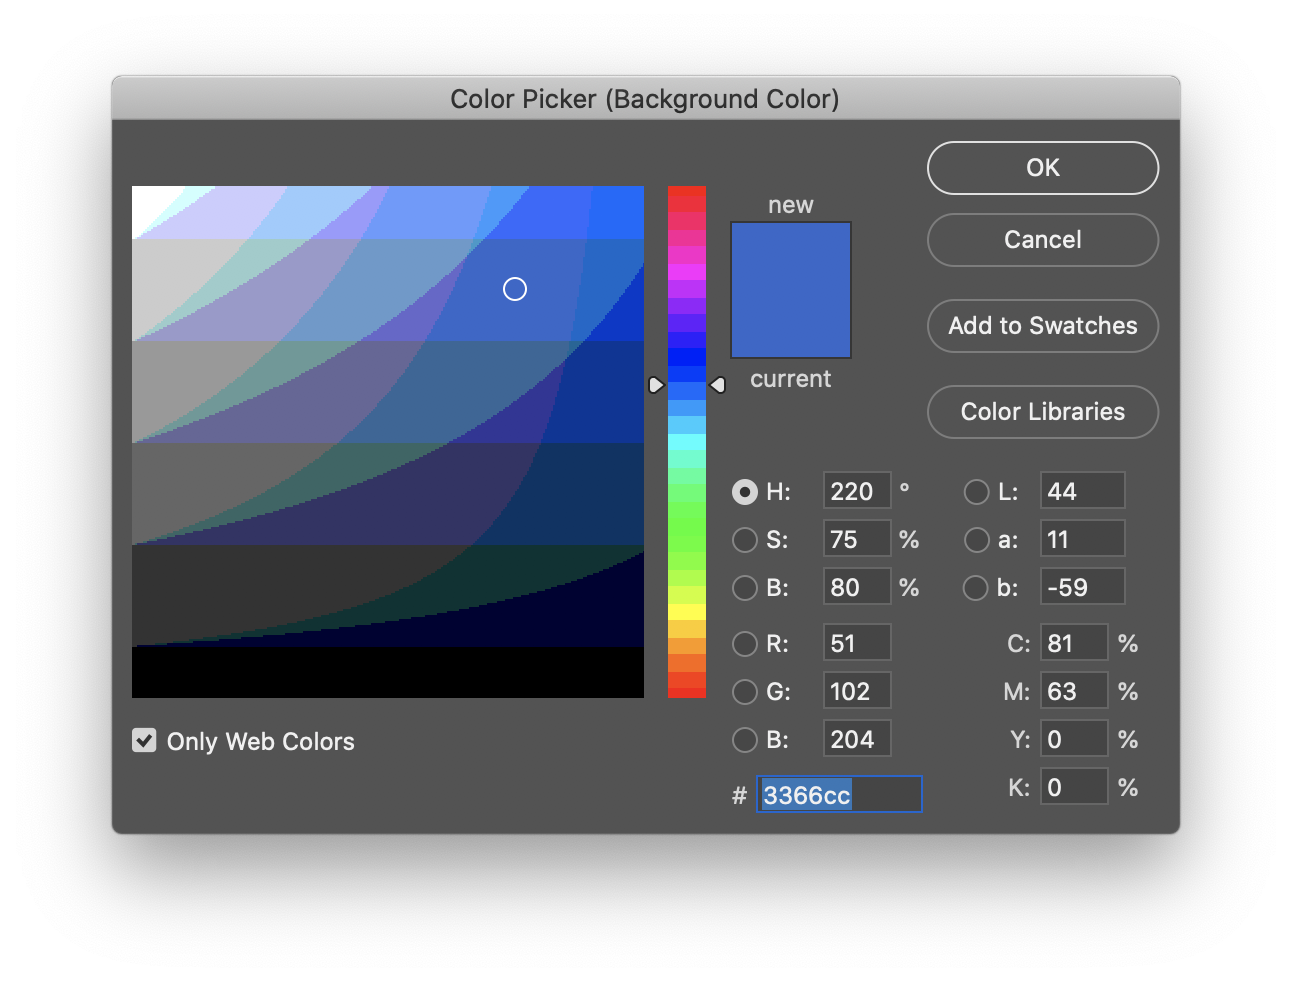Click the Hue value input field

856,492
